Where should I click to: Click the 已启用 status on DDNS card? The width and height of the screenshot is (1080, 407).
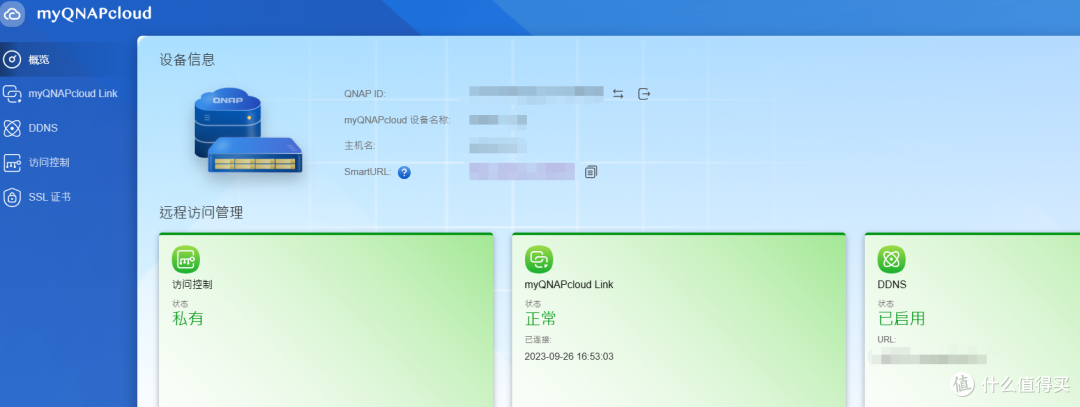[x=901, y=319]
